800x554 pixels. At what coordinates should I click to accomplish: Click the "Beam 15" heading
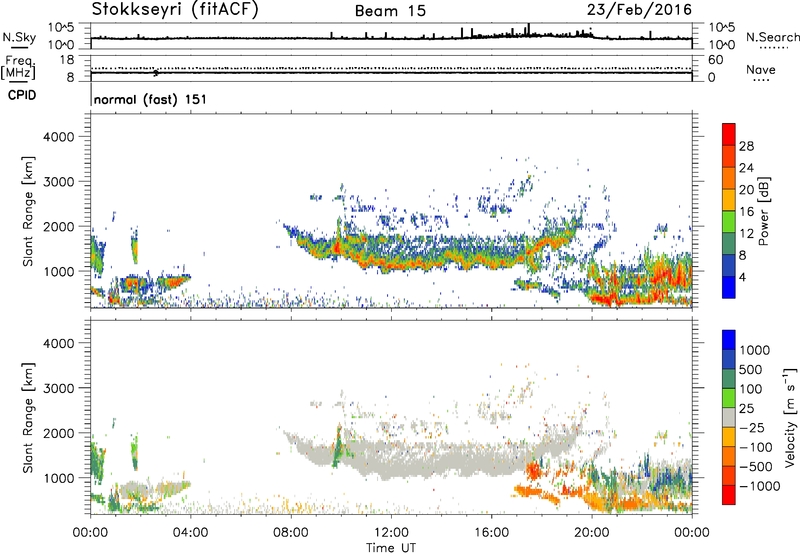[390, 11]
